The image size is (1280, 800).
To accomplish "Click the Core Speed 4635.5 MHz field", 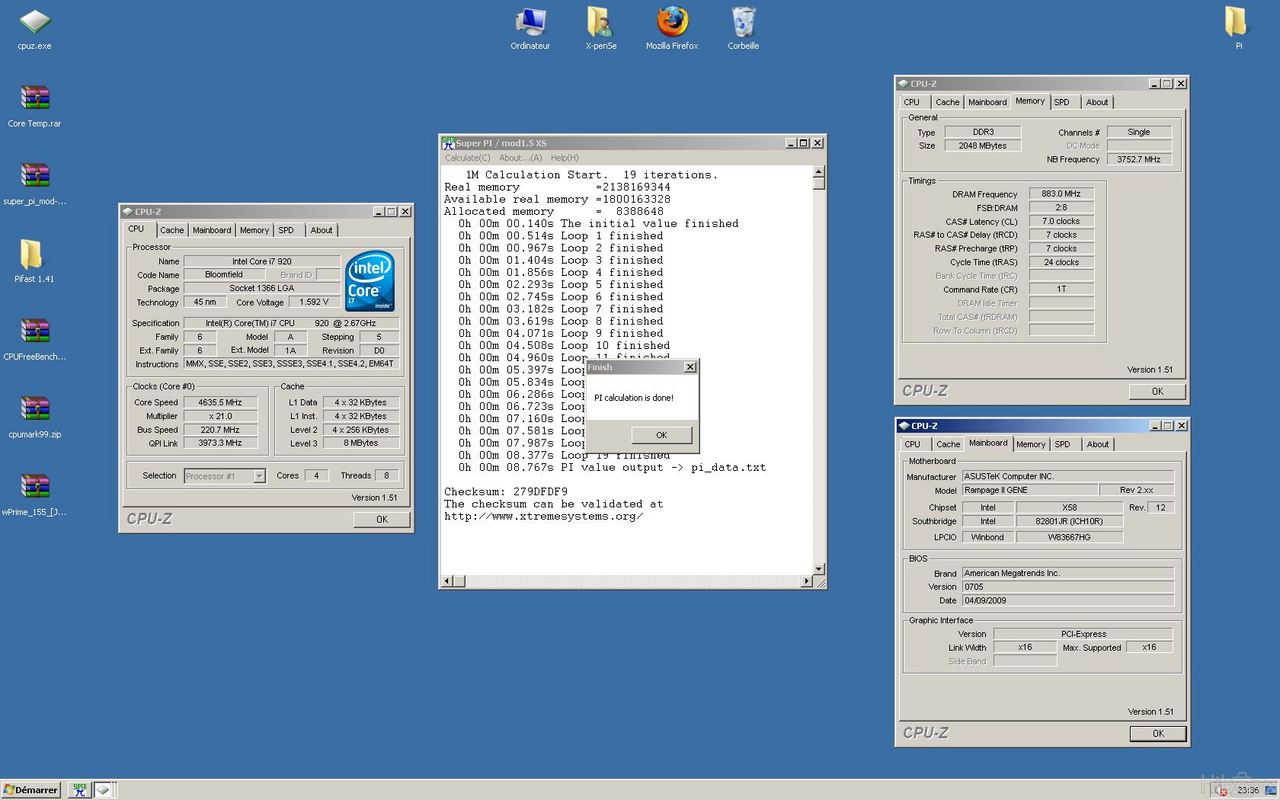I will 221,402.
